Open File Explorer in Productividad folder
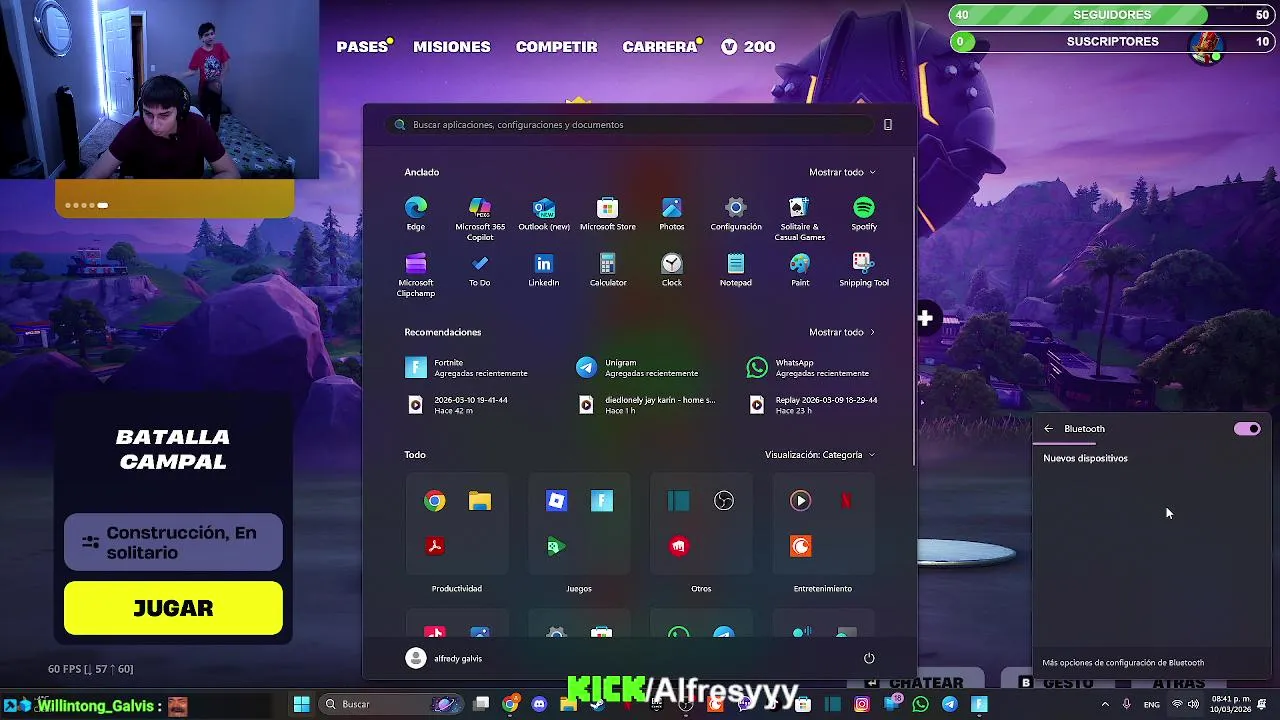This screenshot has width=1280, height=720. (480, 501)
